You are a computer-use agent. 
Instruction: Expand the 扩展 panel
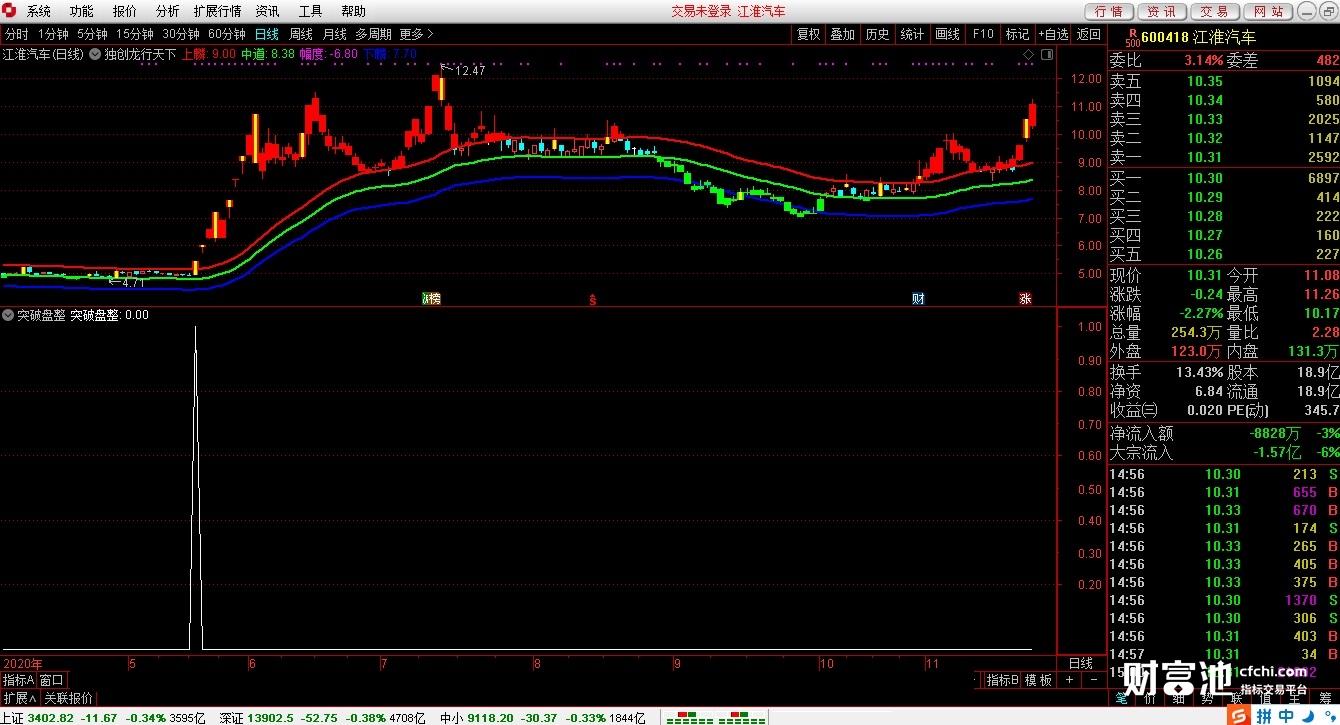click(20, 698)
